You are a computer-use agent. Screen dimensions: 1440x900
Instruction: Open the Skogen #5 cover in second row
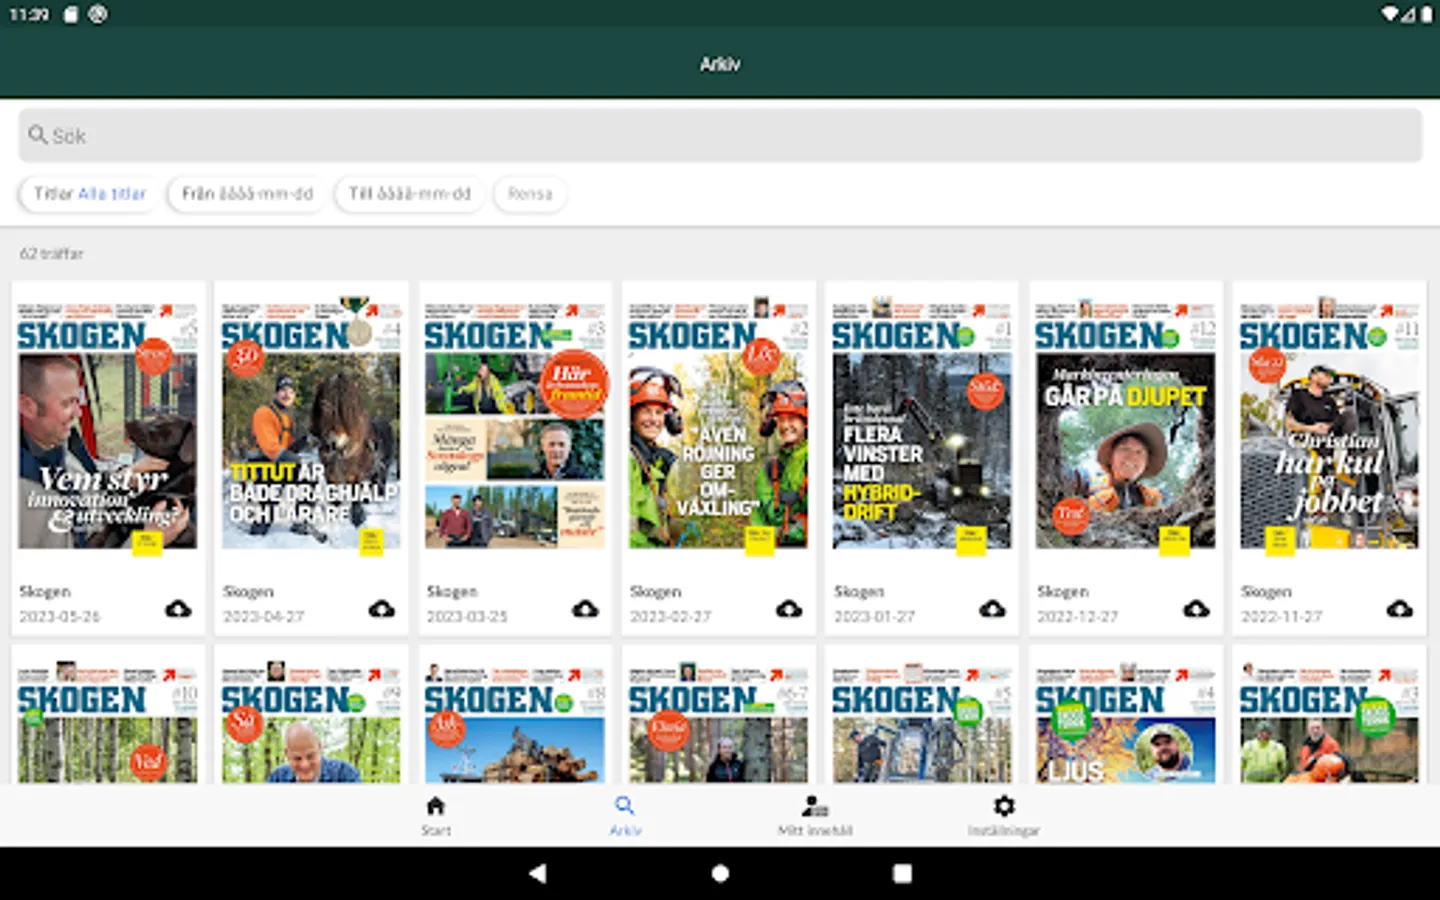tap(922, 721)
